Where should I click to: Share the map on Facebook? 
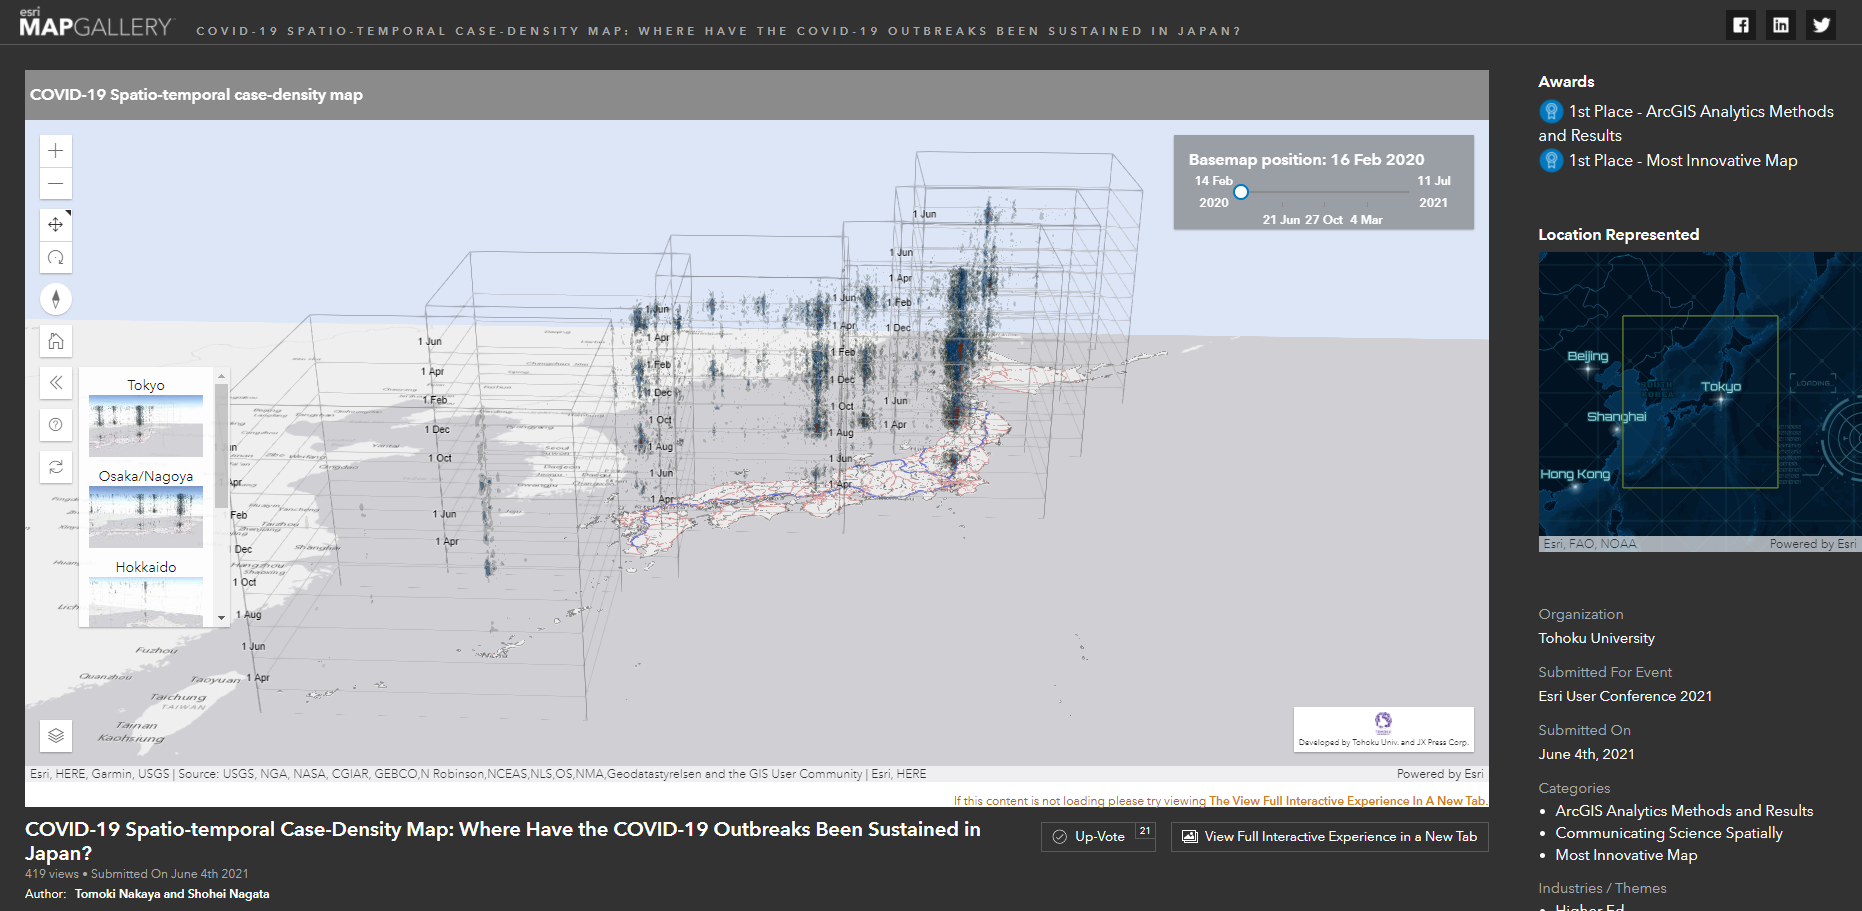pyautogui.click(x=1741, y=25)
